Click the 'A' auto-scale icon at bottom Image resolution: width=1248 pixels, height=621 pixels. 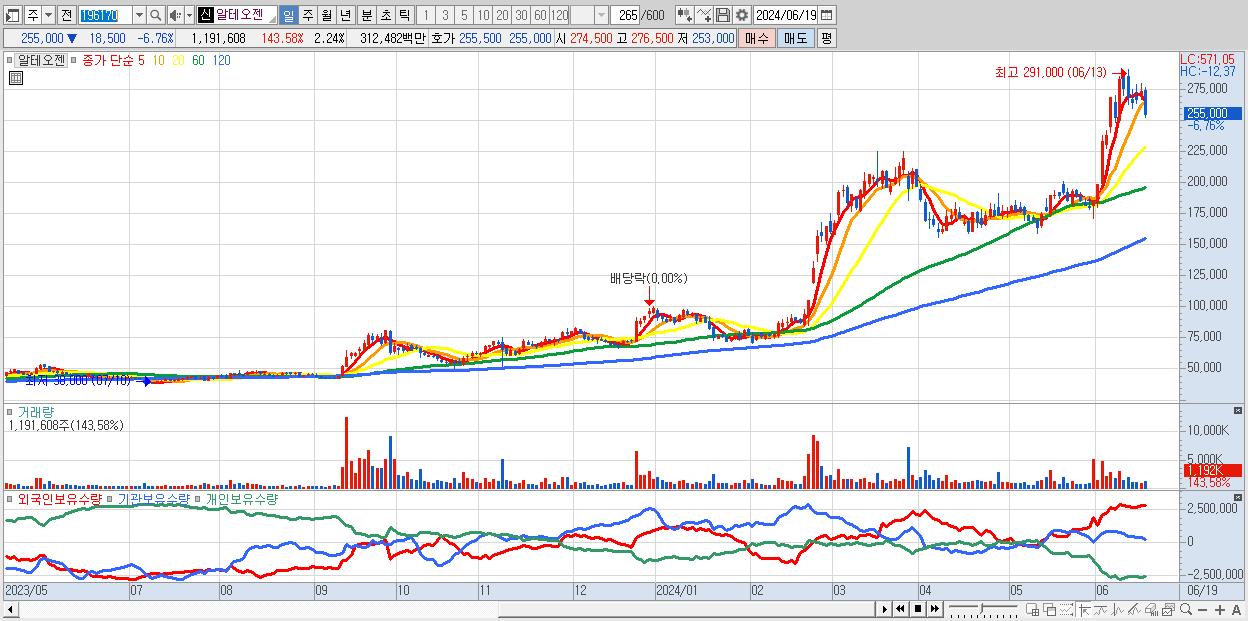coord(1236,609)
